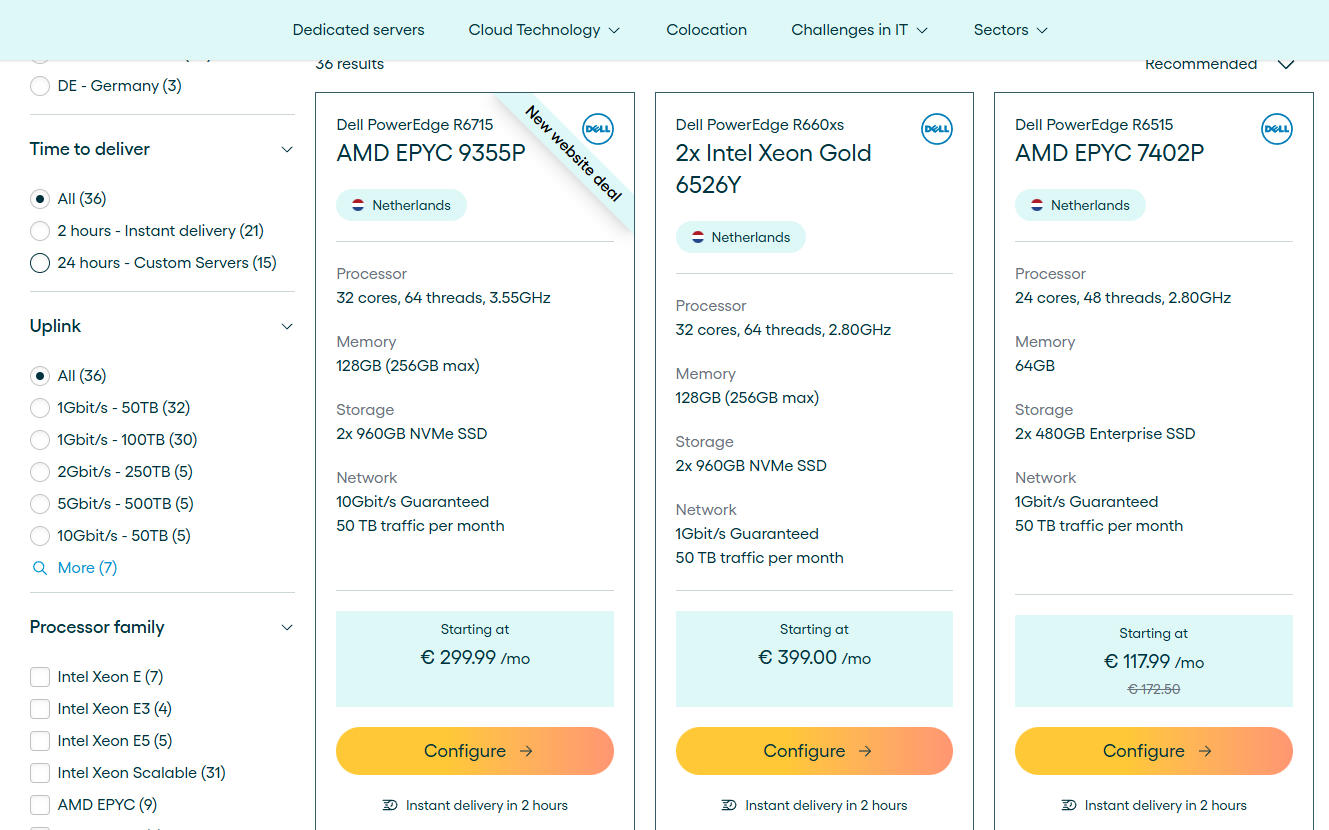This screenshot has height=830, width=1329.
Task: Click the Netherlands flag on the Xeon Gold 6526Y card
Action: tap(697, 237)
